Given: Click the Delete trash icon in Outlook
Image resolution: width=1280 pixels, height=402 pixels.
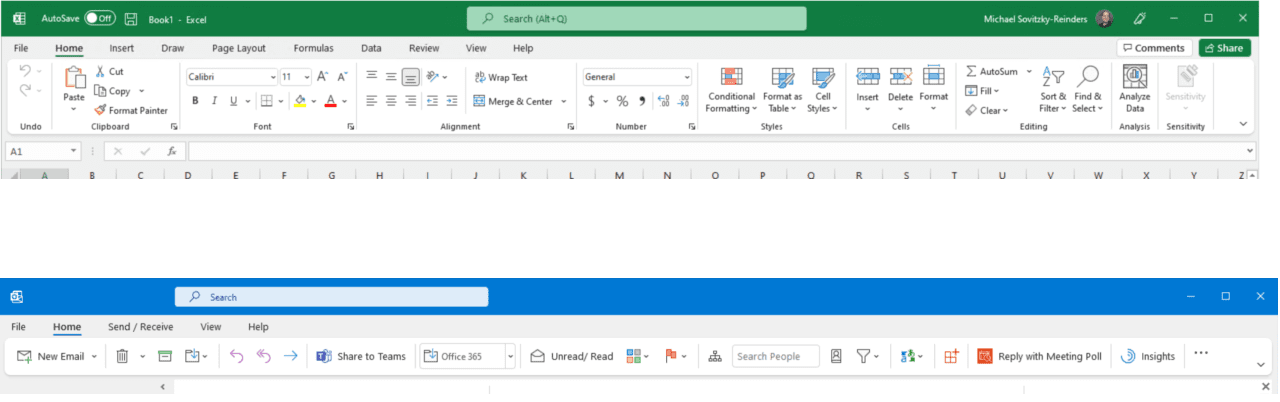Looking at the screenshot, I should 122,356.
